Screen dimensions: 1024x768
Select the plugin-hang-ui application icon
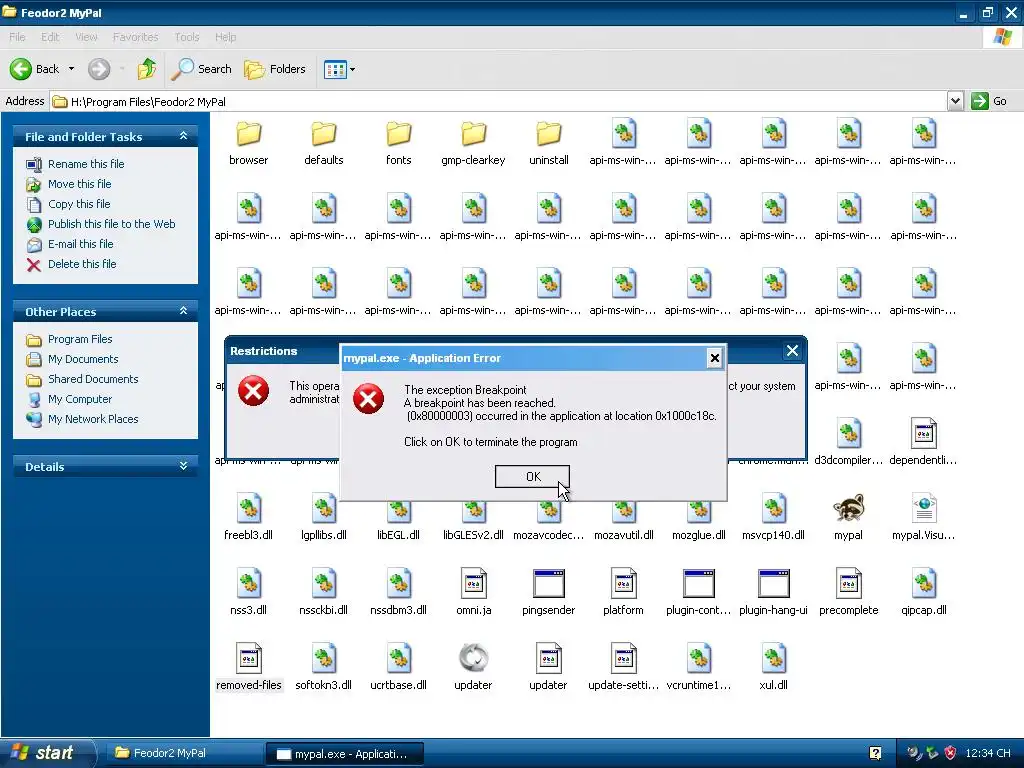coord(773,592)
